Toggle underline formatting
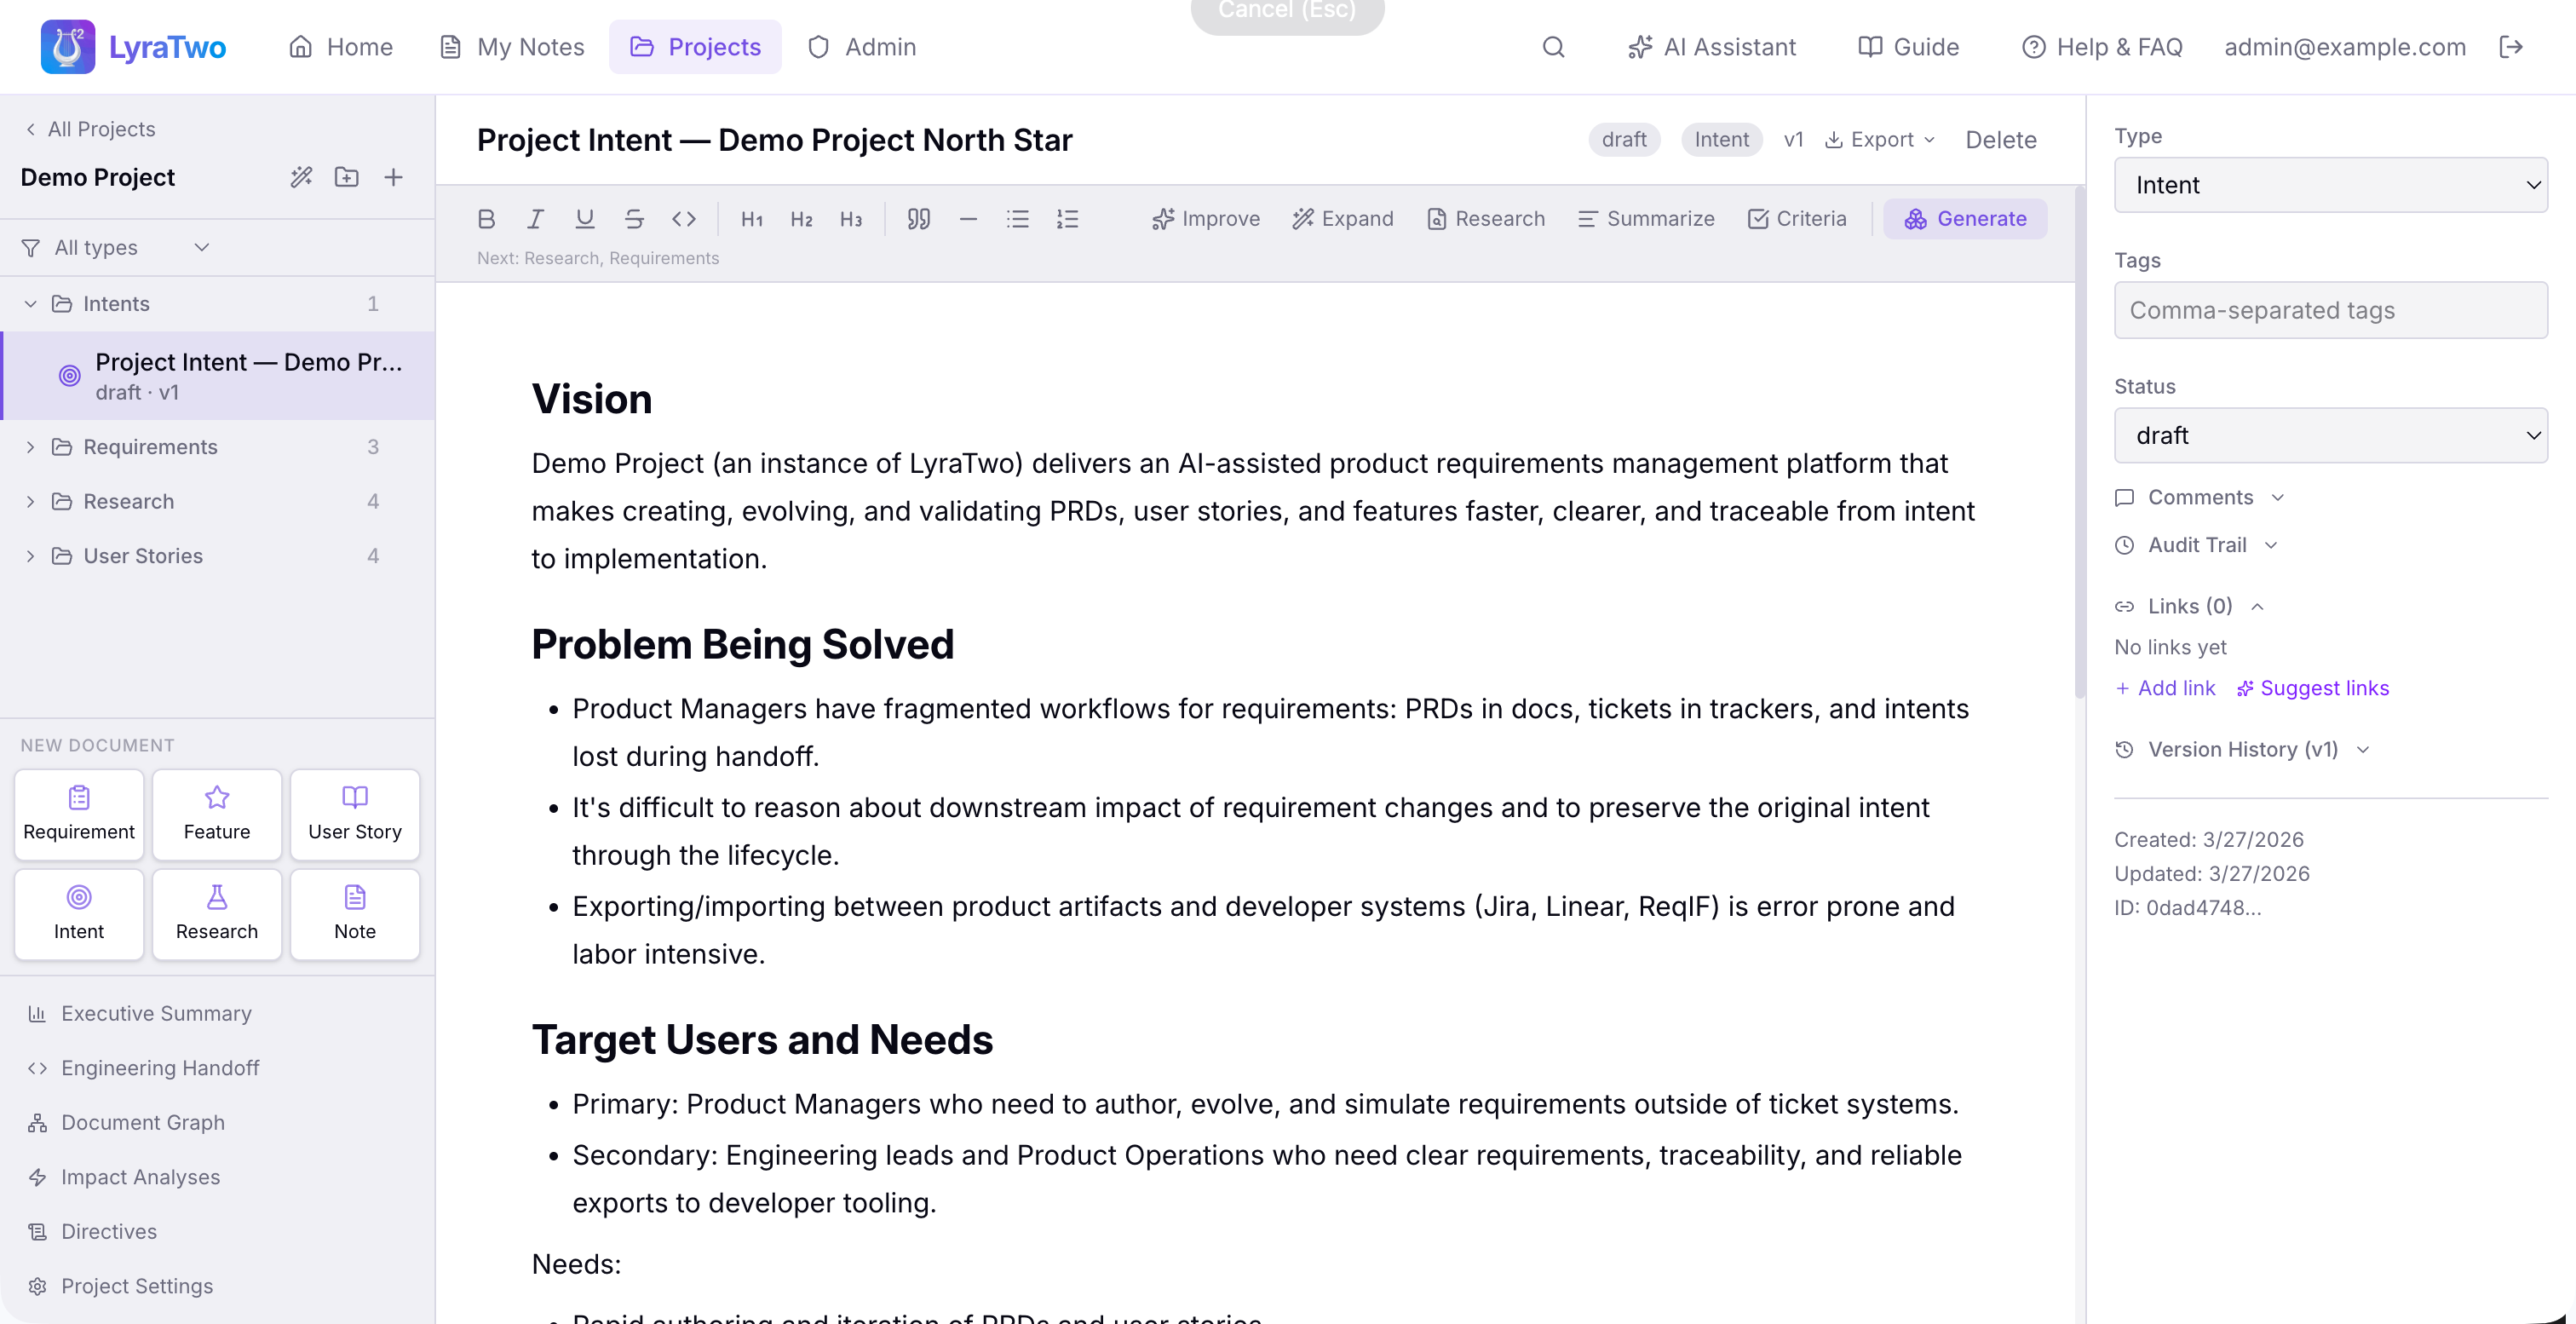Screen dimensions: 2576x1324 pyautogui.click(x=585, y=219)
